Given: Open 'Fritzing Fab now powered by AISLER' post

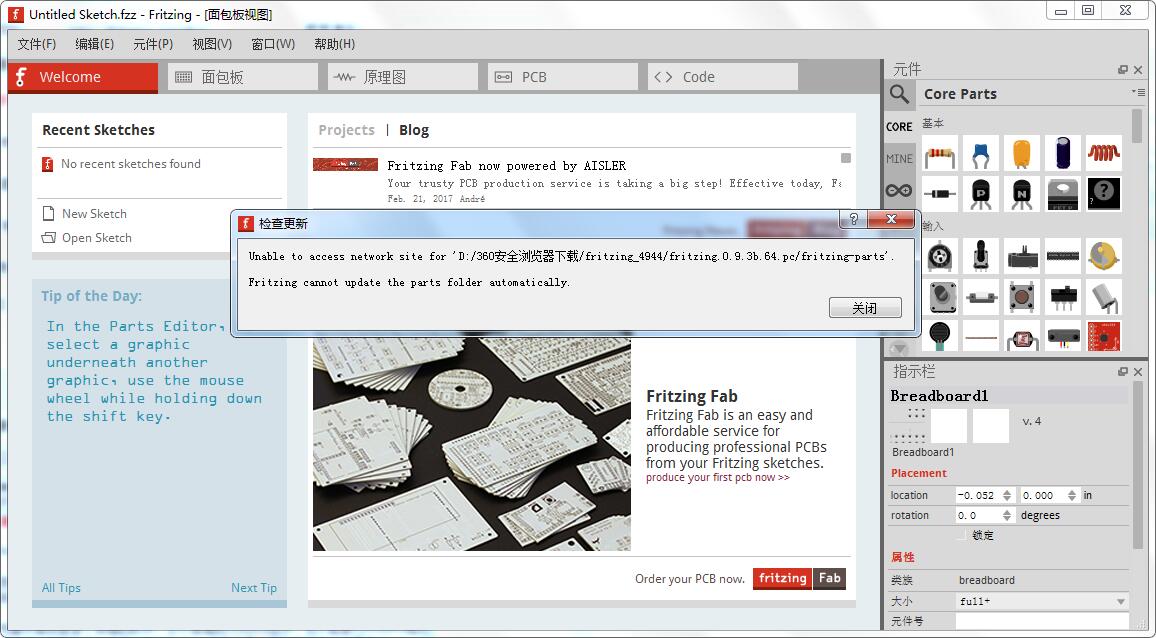Looking at the screenshot, I should [x=506, y=165].
